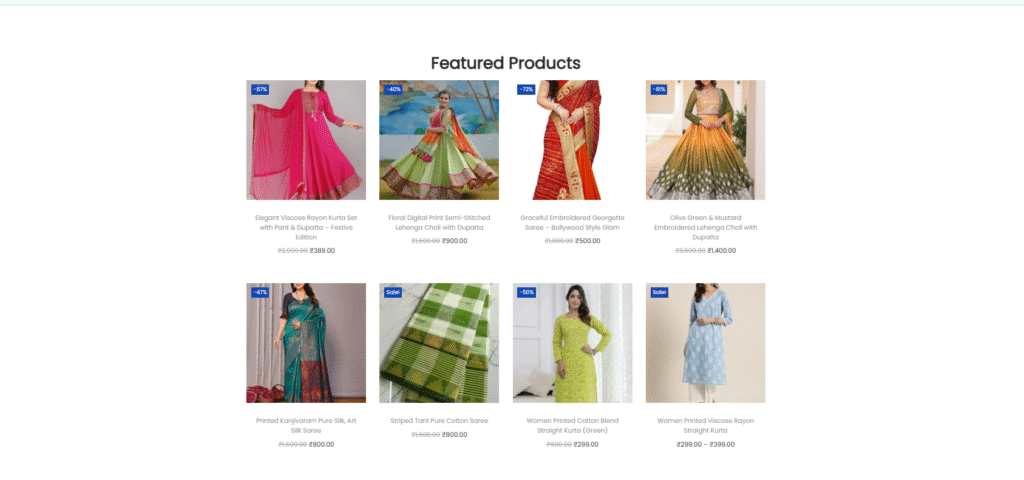This screenshot has height=480, width=1024.
Task: Open the pink Viscose Rayon Kurta Set image
Action: coord(306,140)
